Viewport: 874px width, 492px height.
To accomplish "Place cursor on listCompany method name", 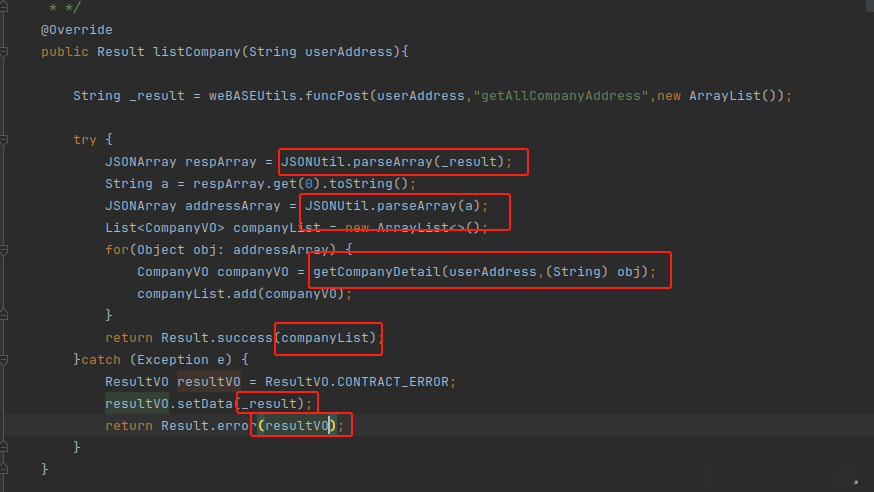I will pyautogui.click(x=197, y=52).
